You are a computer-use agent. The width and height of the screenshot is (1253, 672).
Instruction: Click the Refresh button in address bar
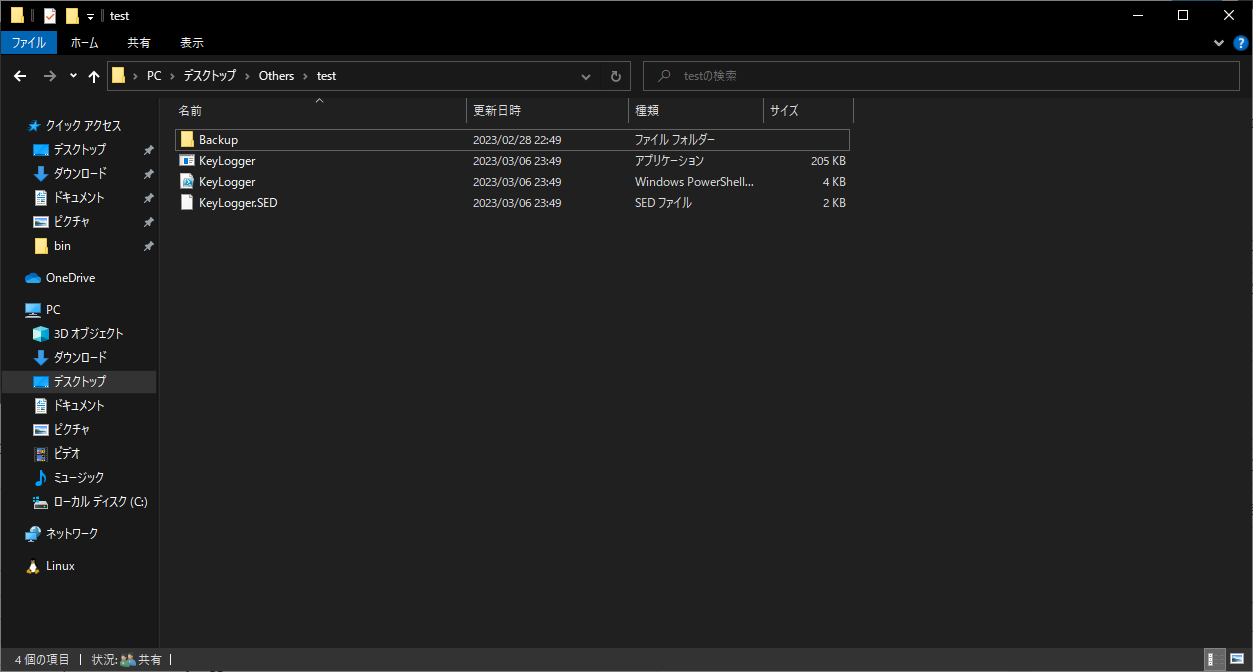tap(616, 76)
